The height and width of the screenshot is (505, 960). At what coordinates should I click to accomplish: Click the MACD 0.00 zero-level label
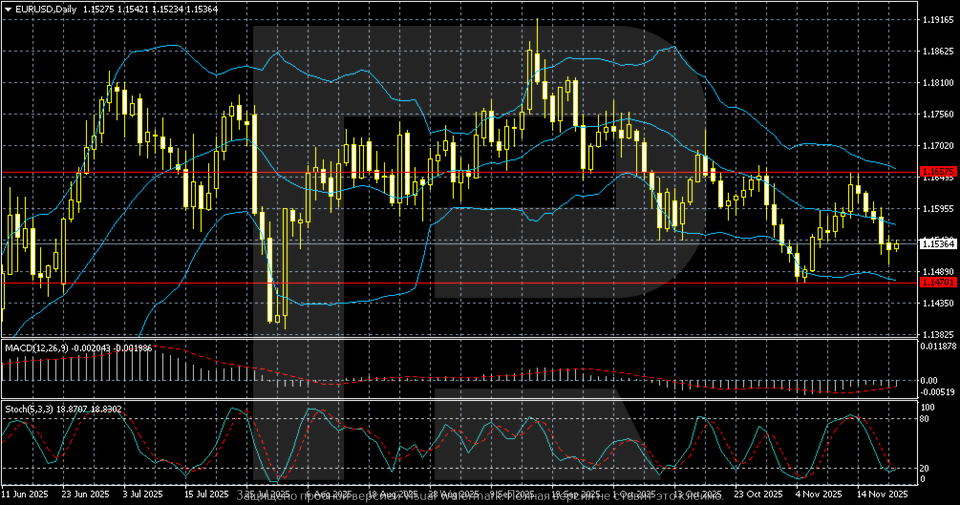[x=930, y=380]
